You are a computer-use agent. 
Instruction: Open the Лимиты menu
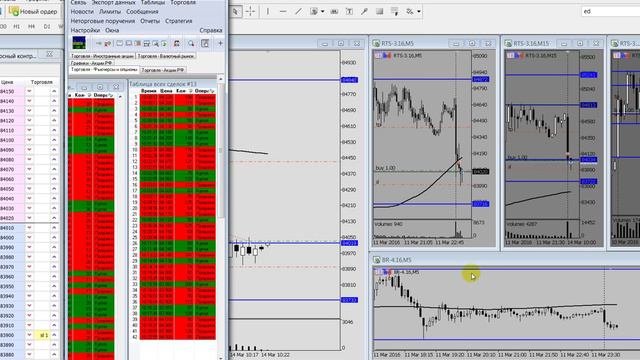pos(110,11)
